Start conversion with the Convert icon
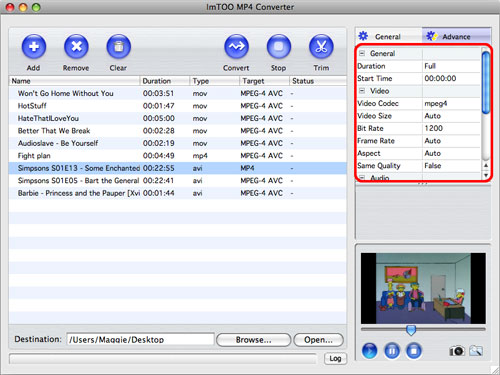 [236, 47]
